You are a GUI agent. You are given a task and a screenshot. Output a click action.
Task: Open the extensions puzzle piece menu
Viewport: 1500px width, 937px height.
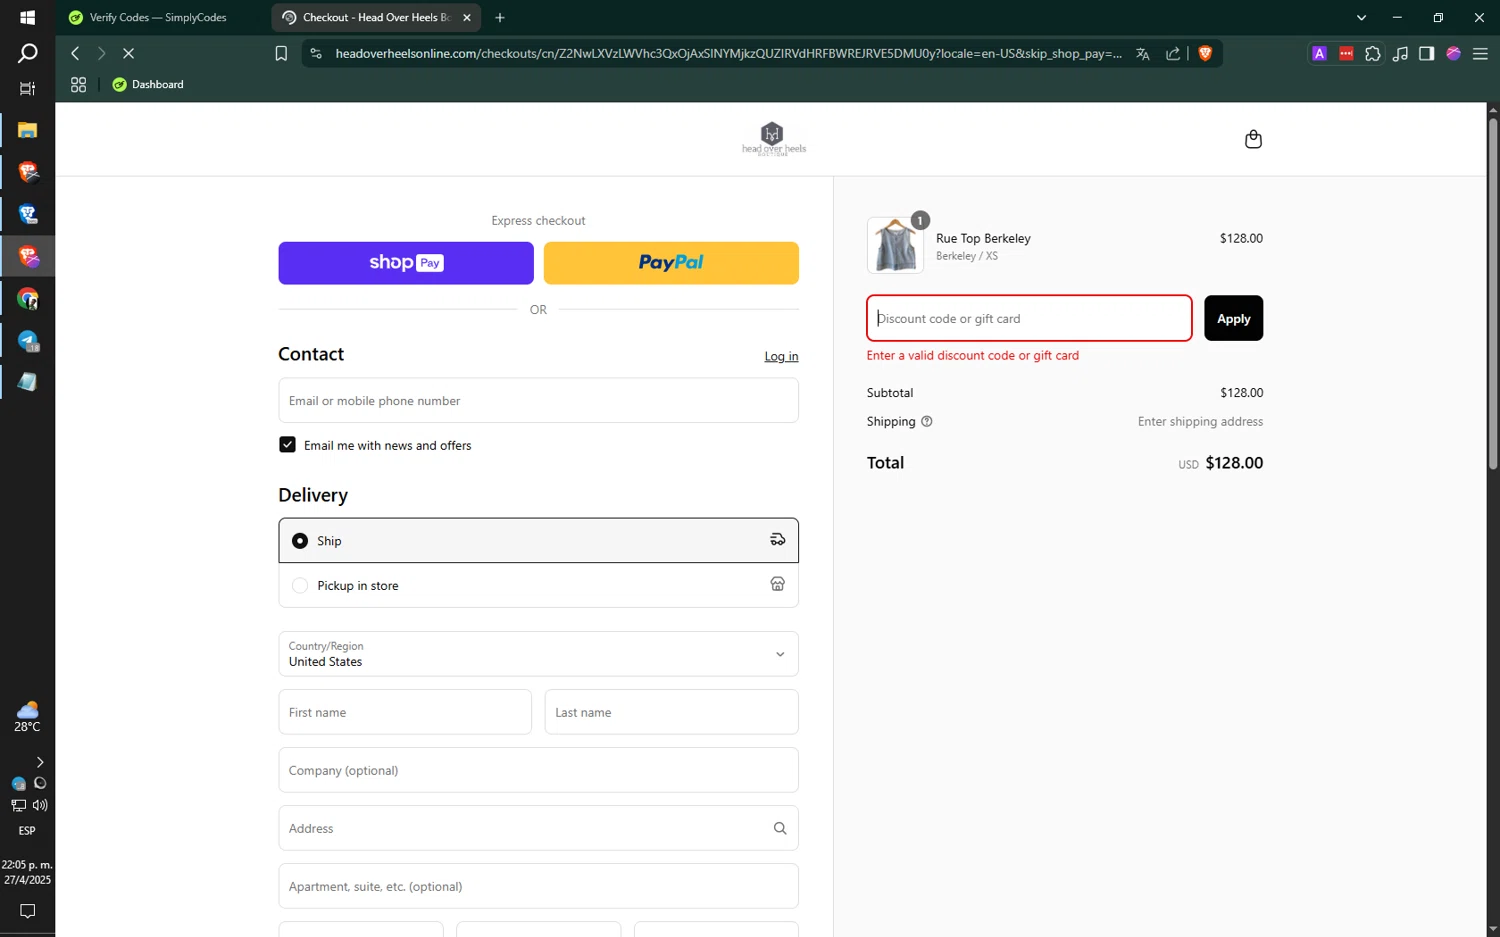(x=1373, y=54)
